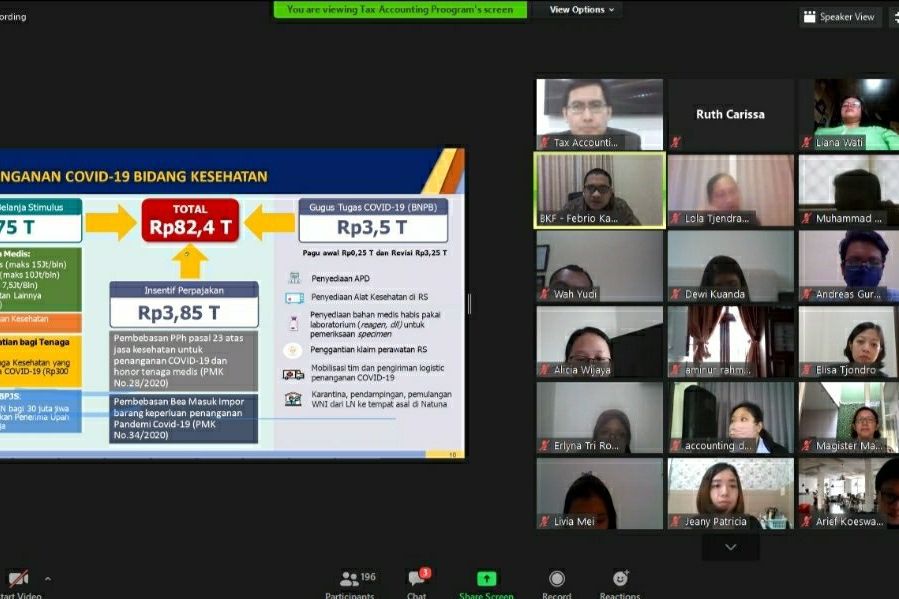Open the Participants panel icon

click(x=349, y=579)
